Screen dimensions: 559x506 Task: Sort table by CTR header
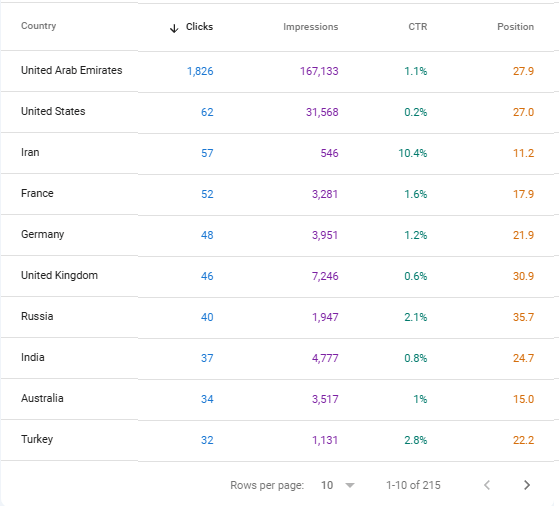click(417, 27)
